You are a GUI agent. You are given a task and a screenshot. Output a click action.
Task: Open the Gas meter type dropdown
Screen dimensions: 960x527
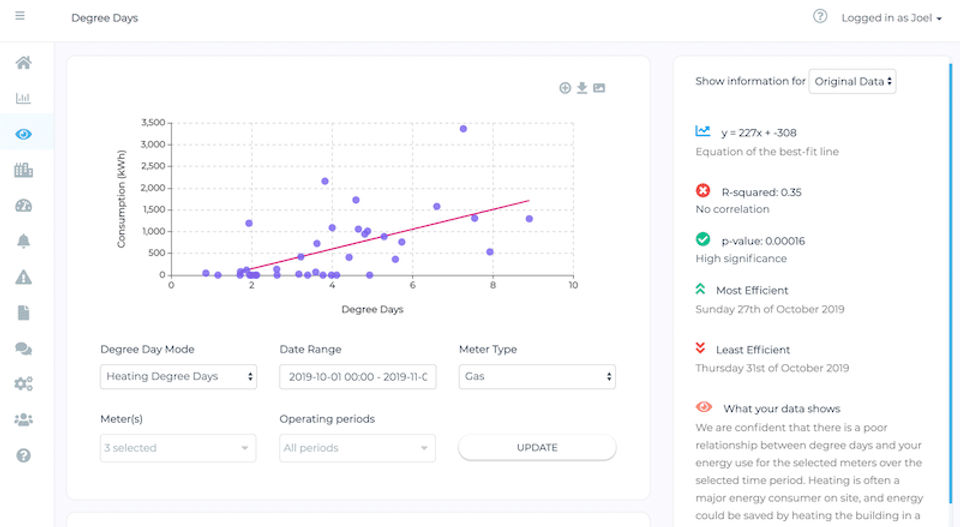537,376
